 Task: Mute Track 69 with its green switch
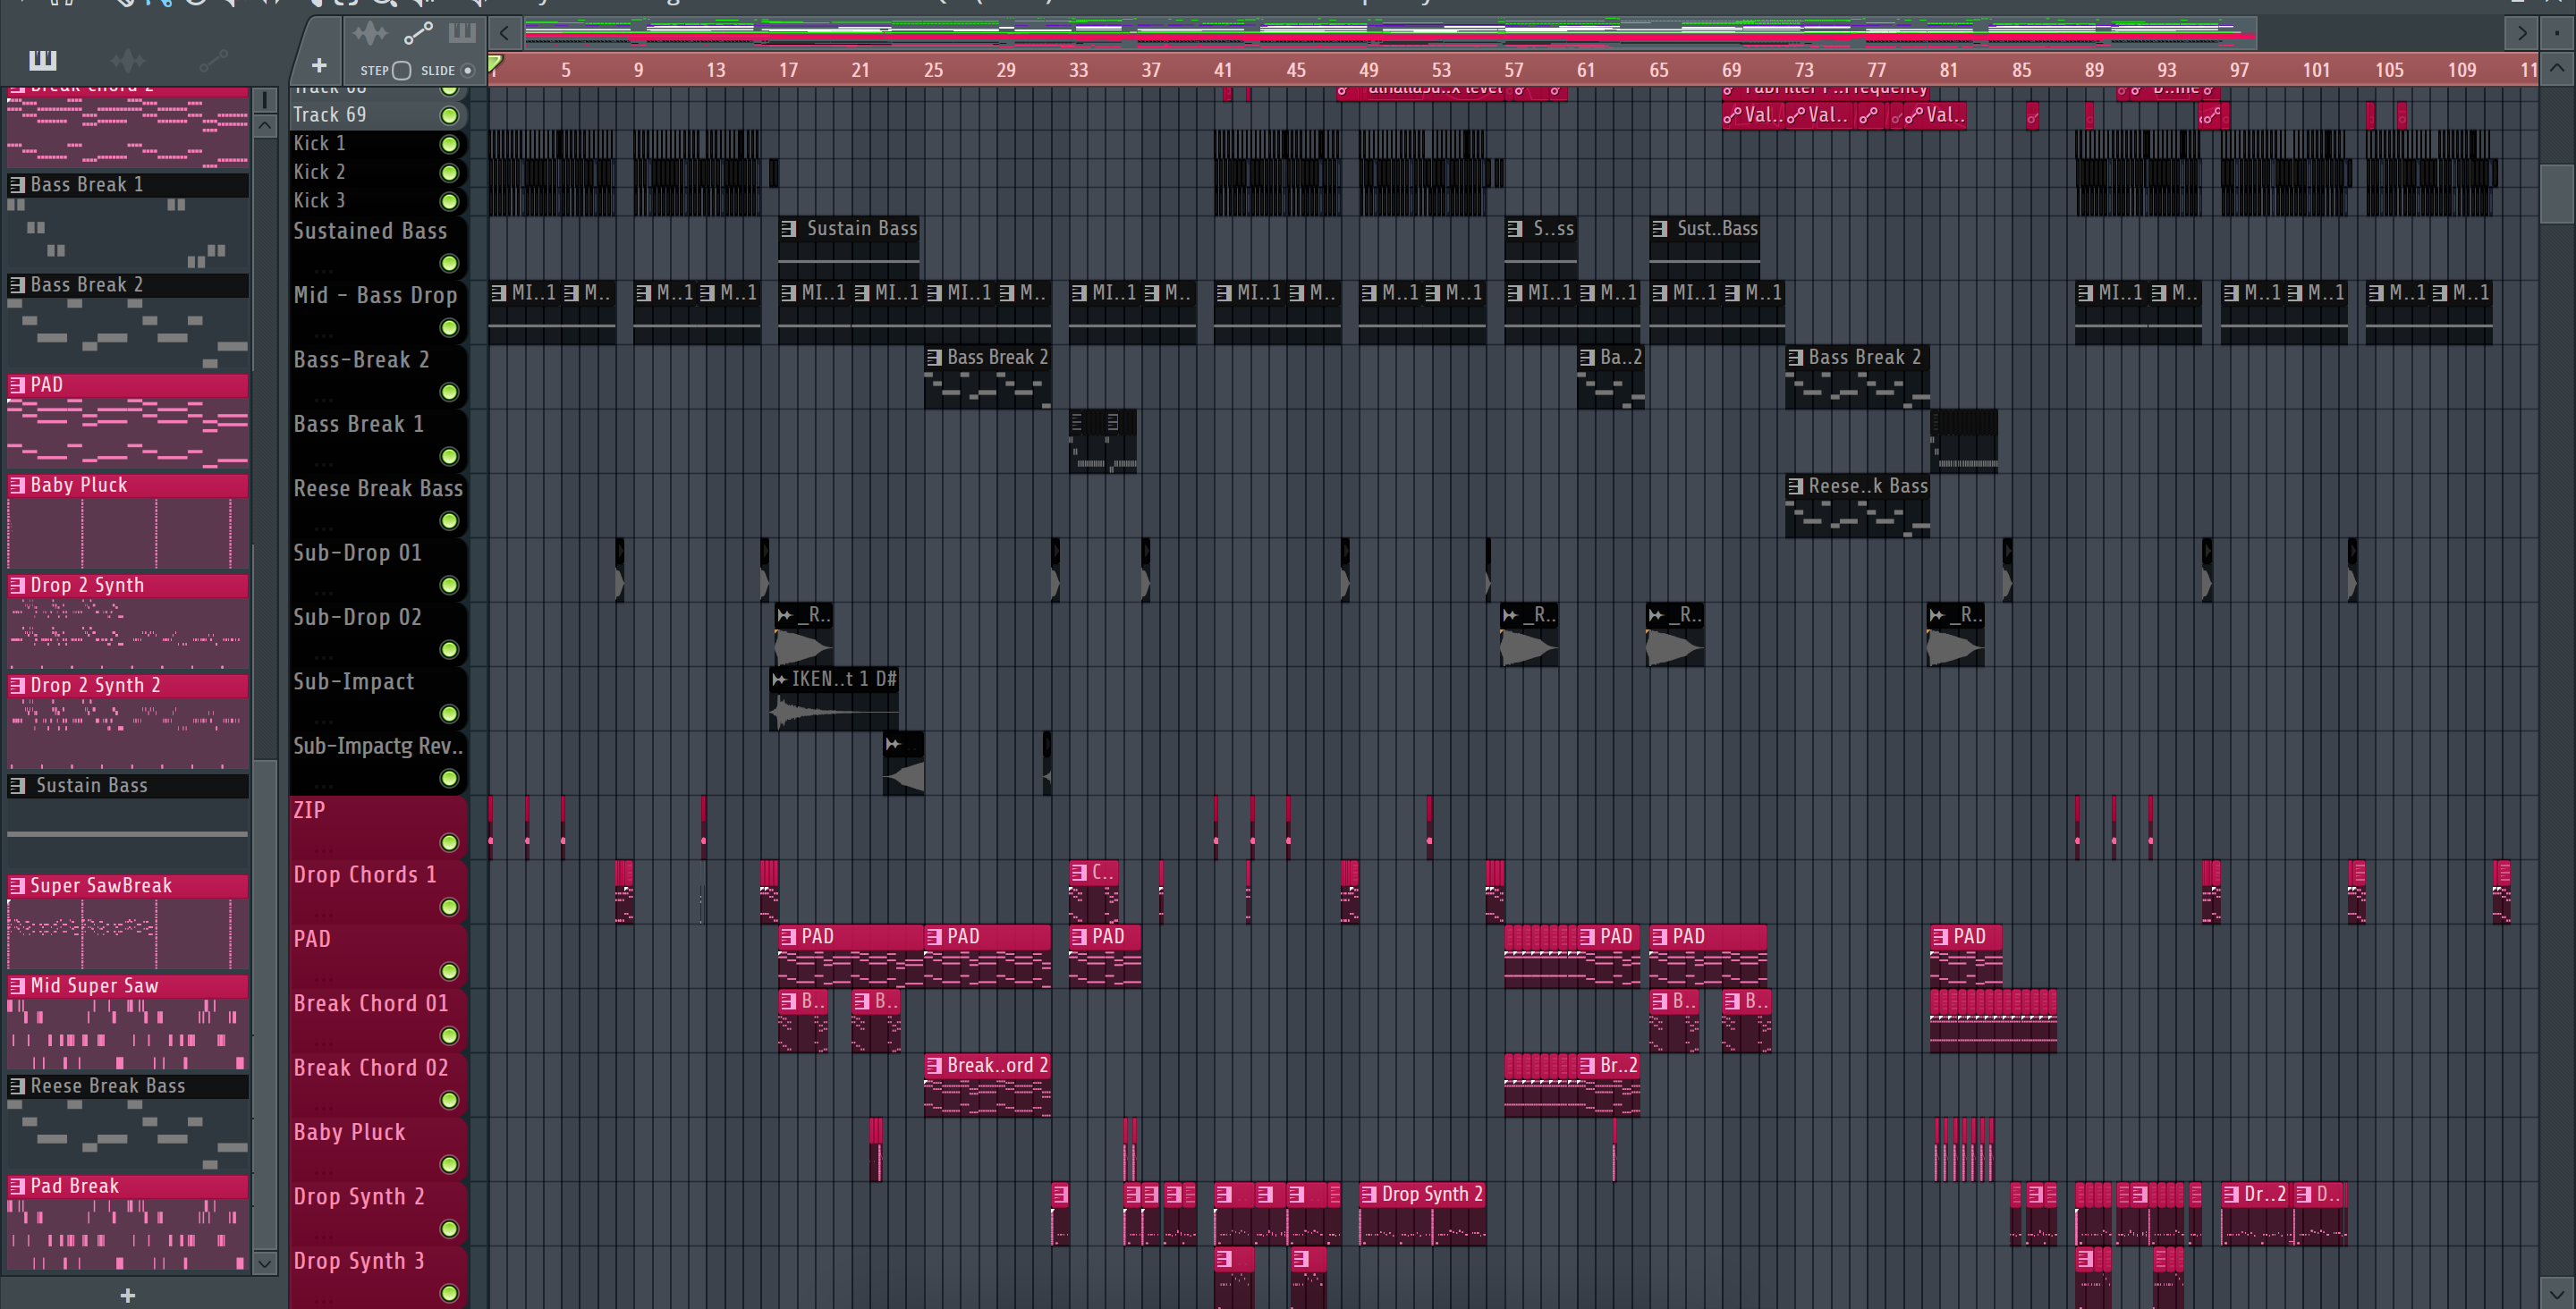(450, 116)
